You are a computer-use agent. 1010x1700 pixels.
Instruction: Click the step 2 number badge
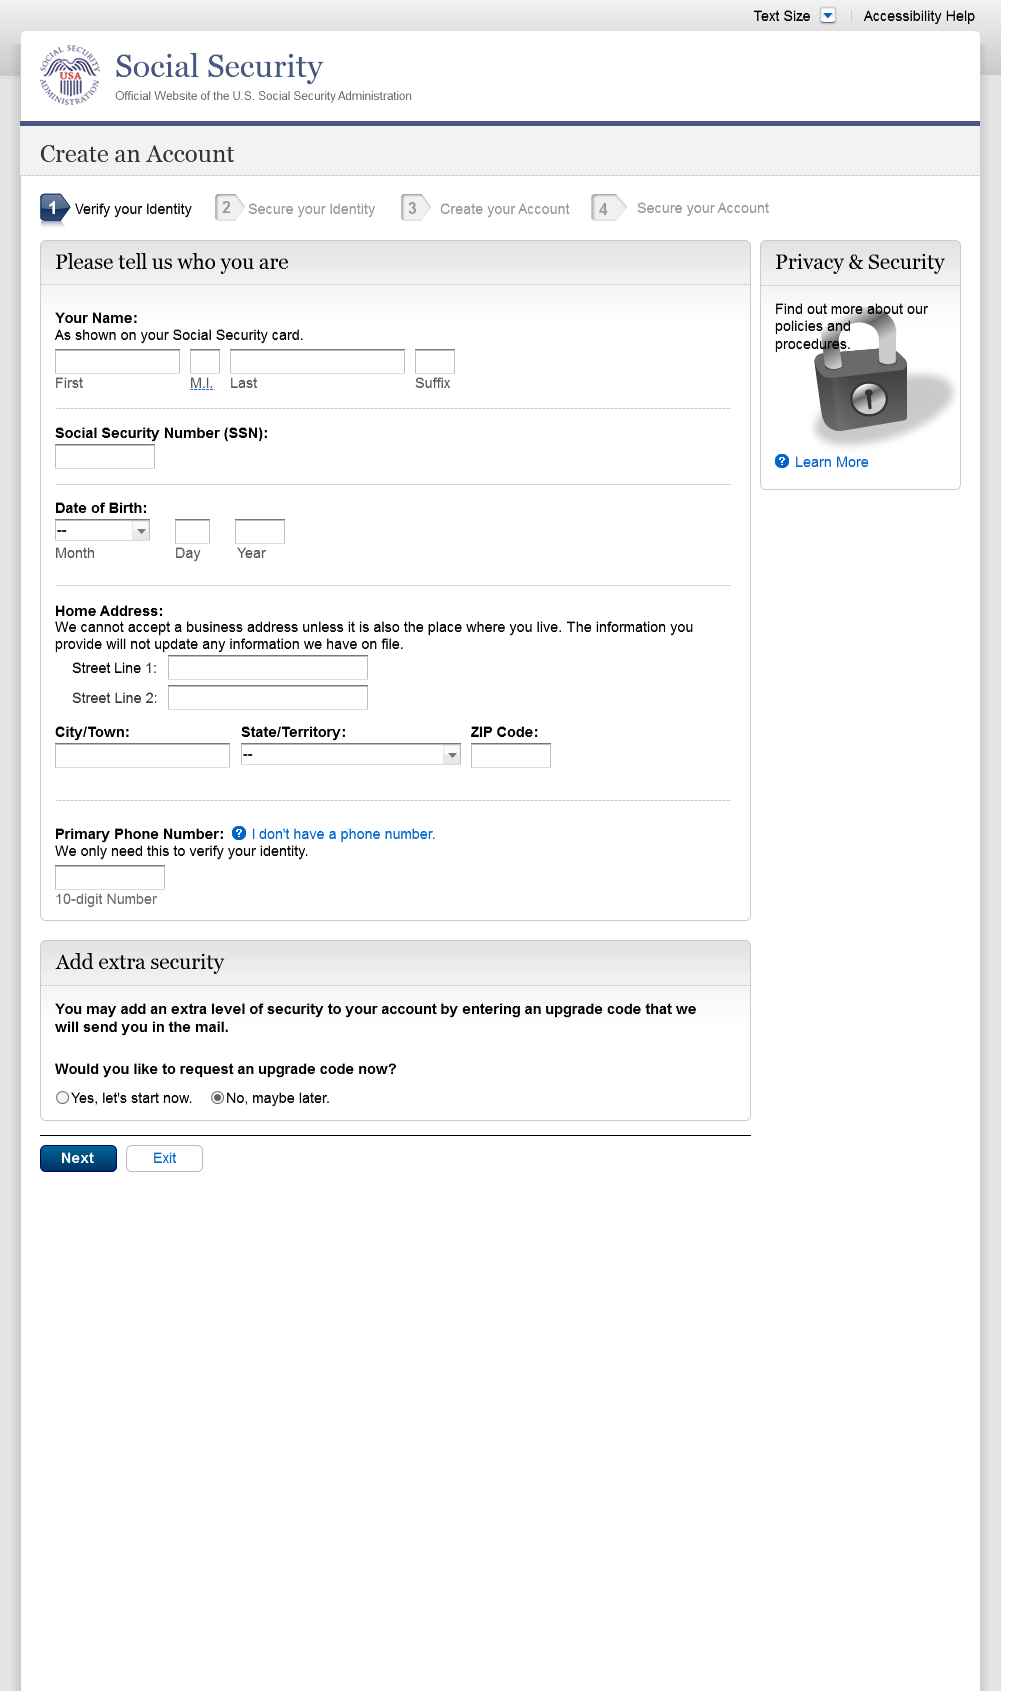(227, 208)
